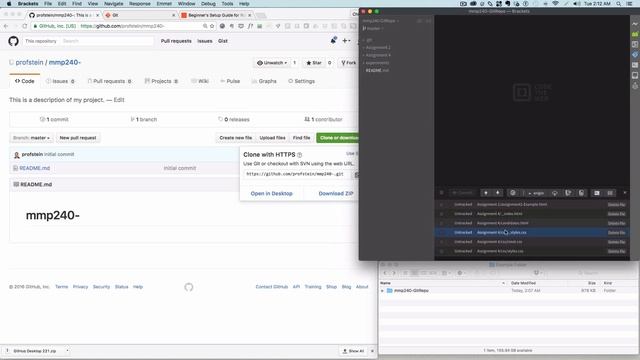The height and width of the screenshot is (360, 640).
Task: Copy clone URL with clipboard icon
Action: click(356, 174)
